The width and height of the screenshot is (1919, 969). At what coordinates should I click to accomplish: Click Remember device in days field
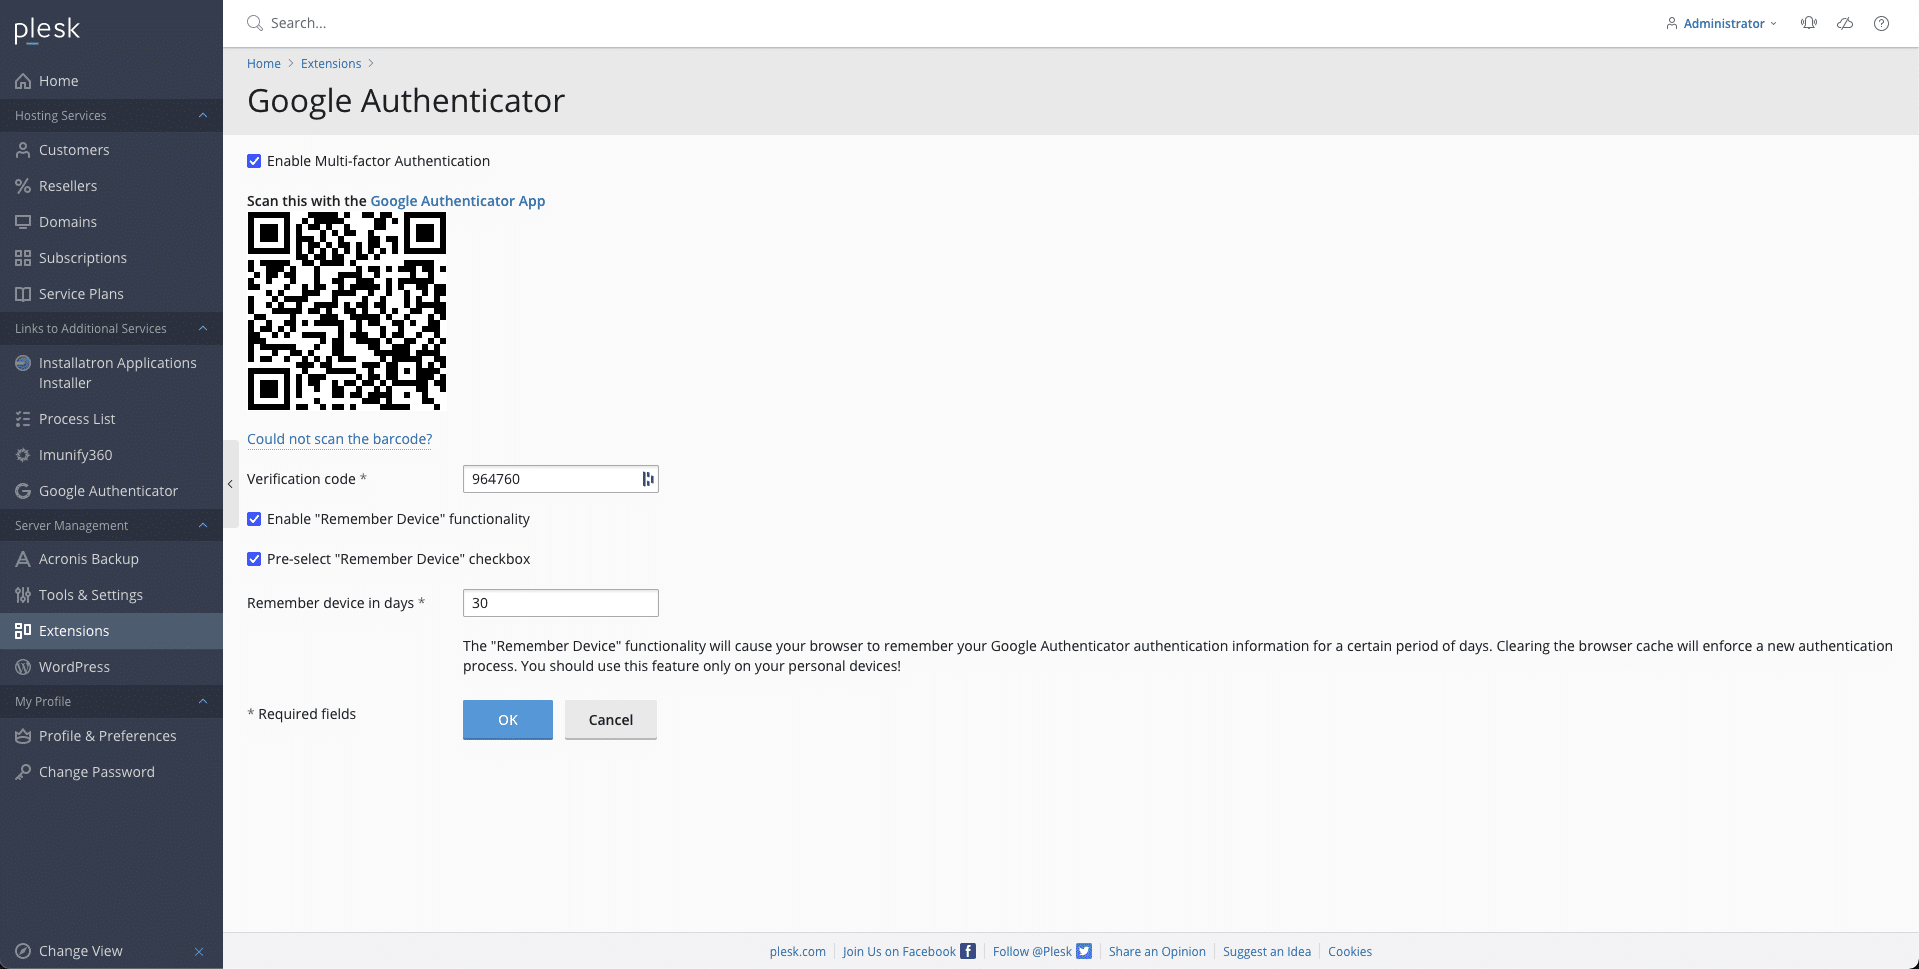561,603
